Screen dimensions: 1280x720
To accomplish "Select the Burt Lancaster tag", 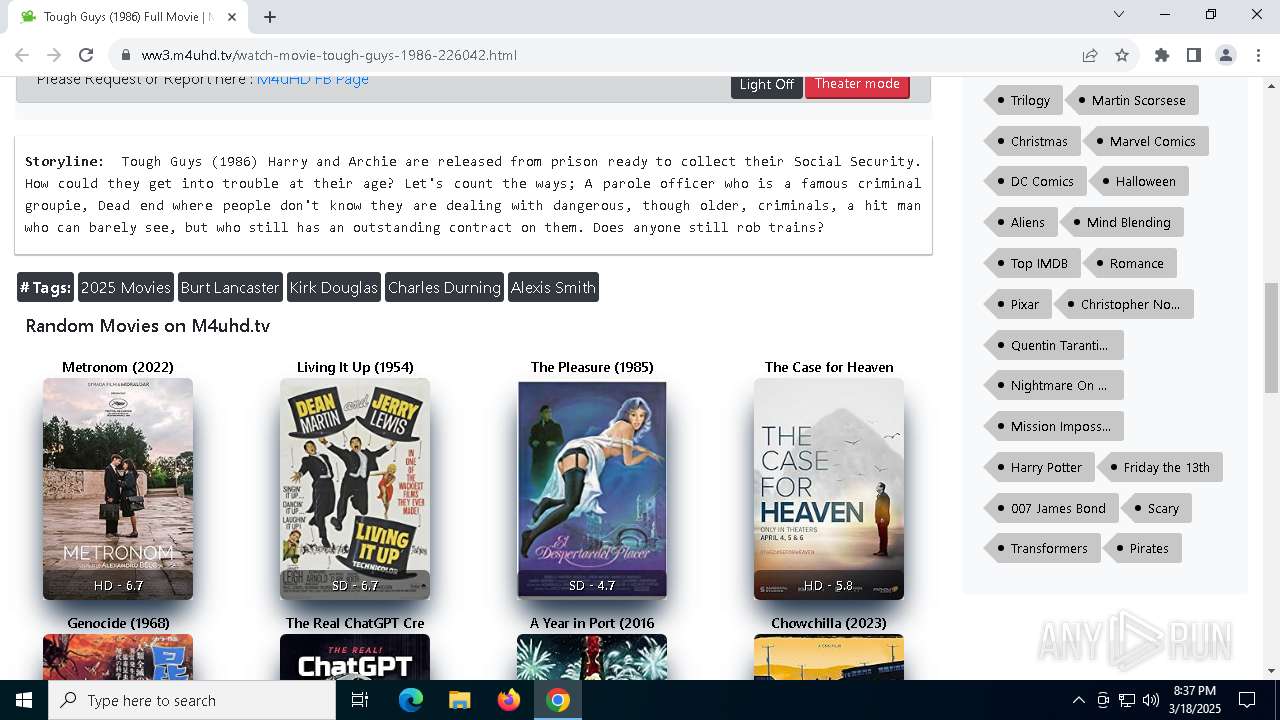I will (230, 287).
